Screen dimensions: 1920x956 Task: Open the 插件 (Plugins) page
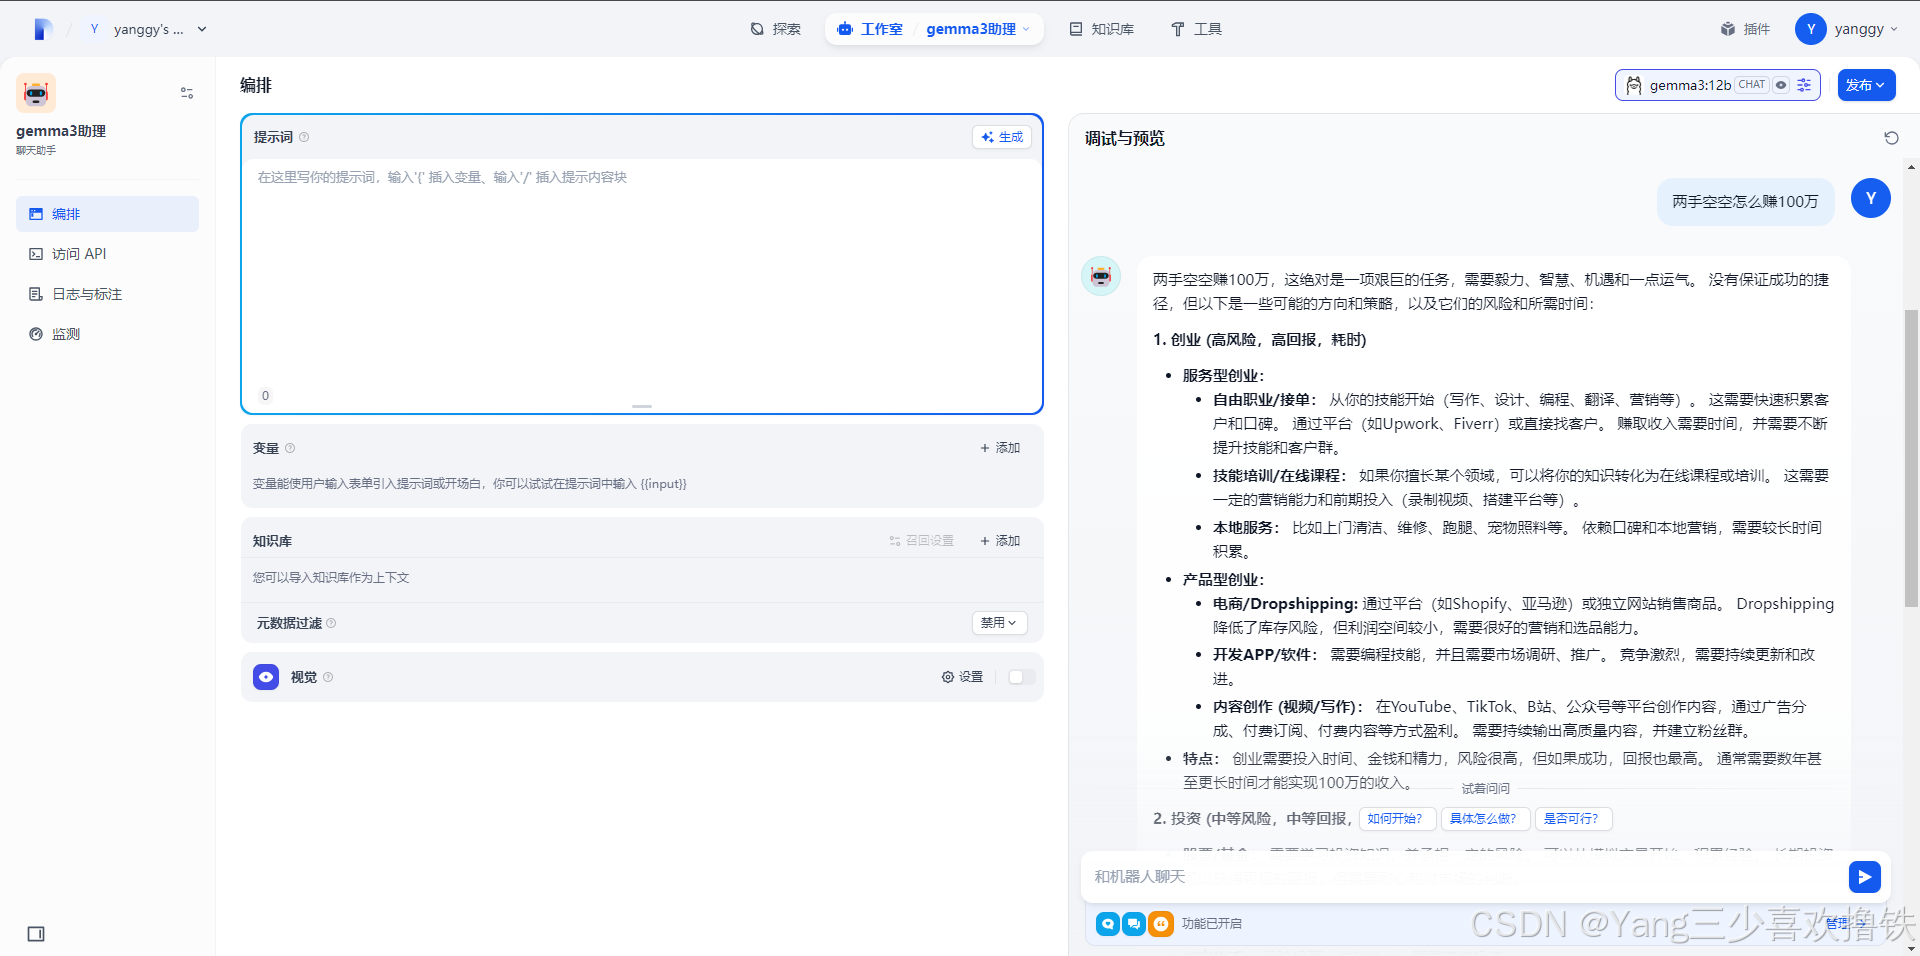tap(1745, 29)
